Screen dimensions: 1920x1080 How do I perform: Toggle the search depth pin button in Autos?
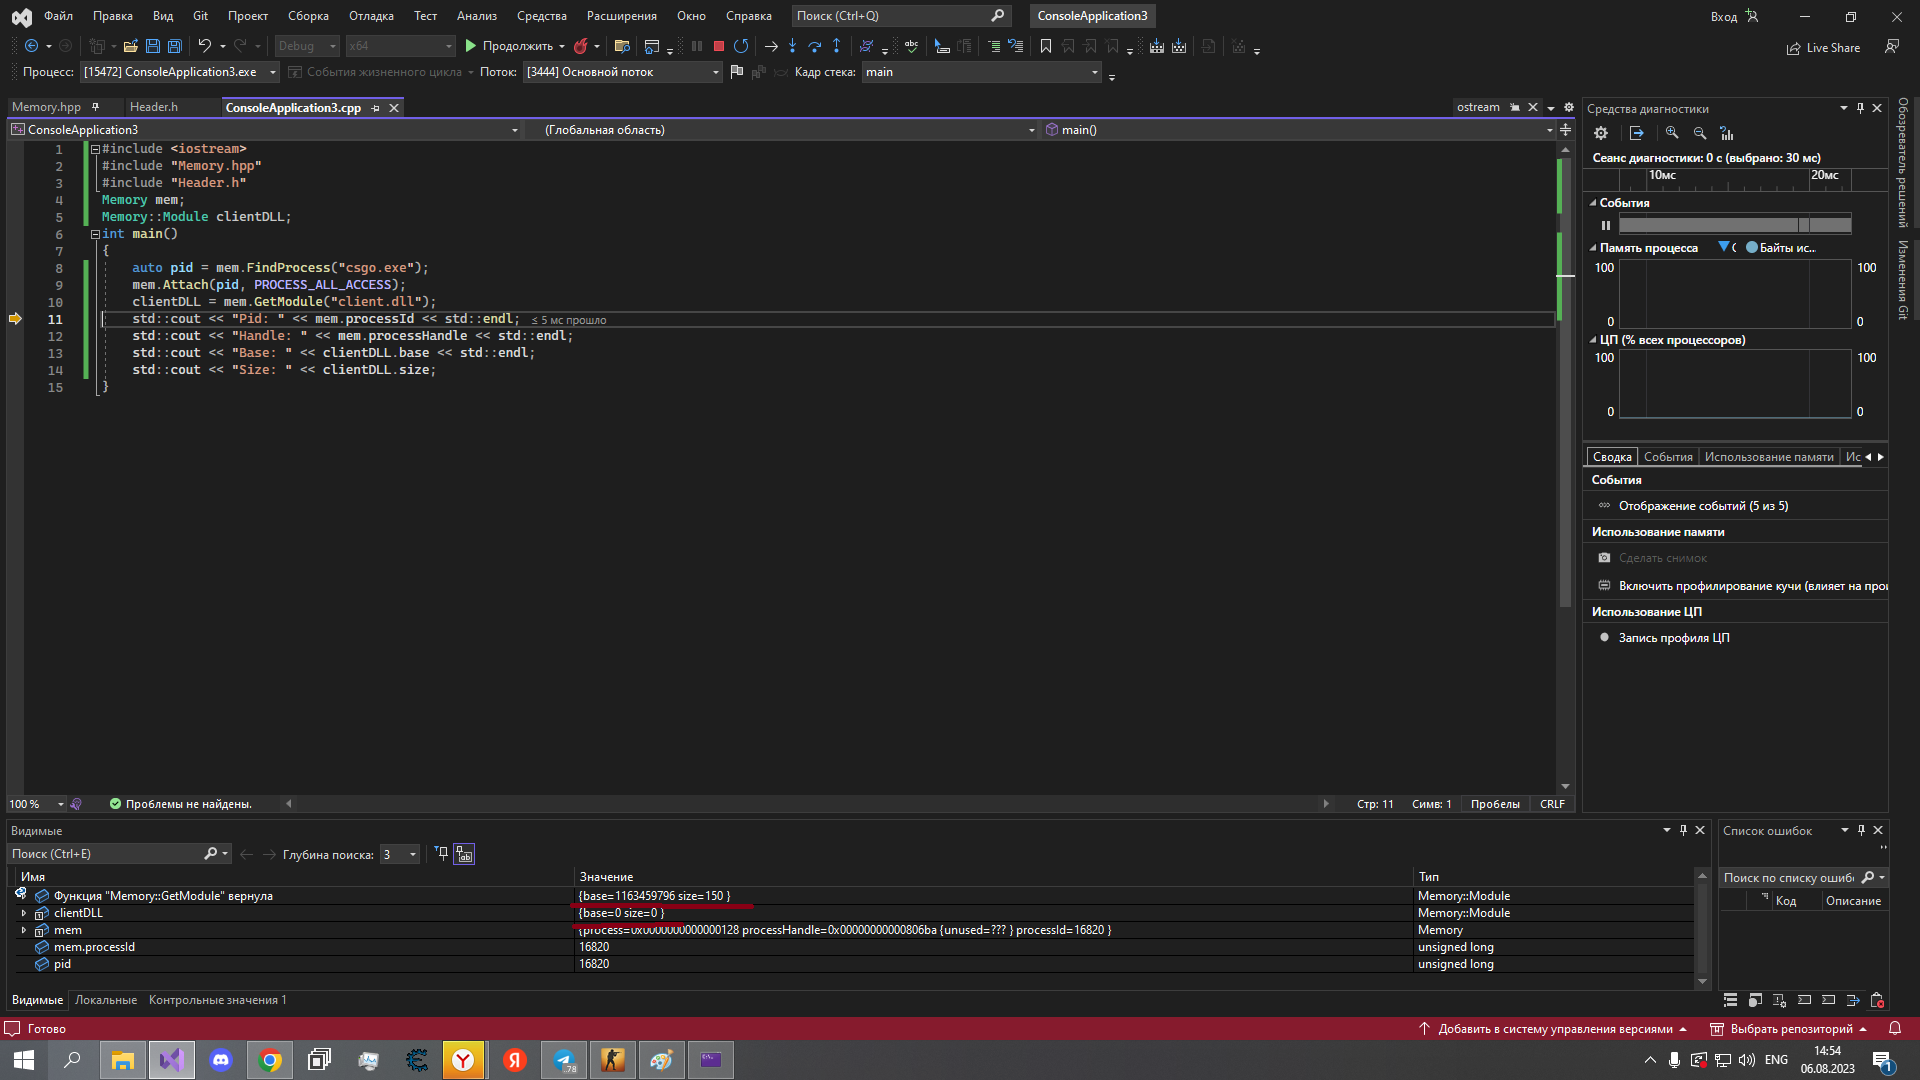click(441, 854)
